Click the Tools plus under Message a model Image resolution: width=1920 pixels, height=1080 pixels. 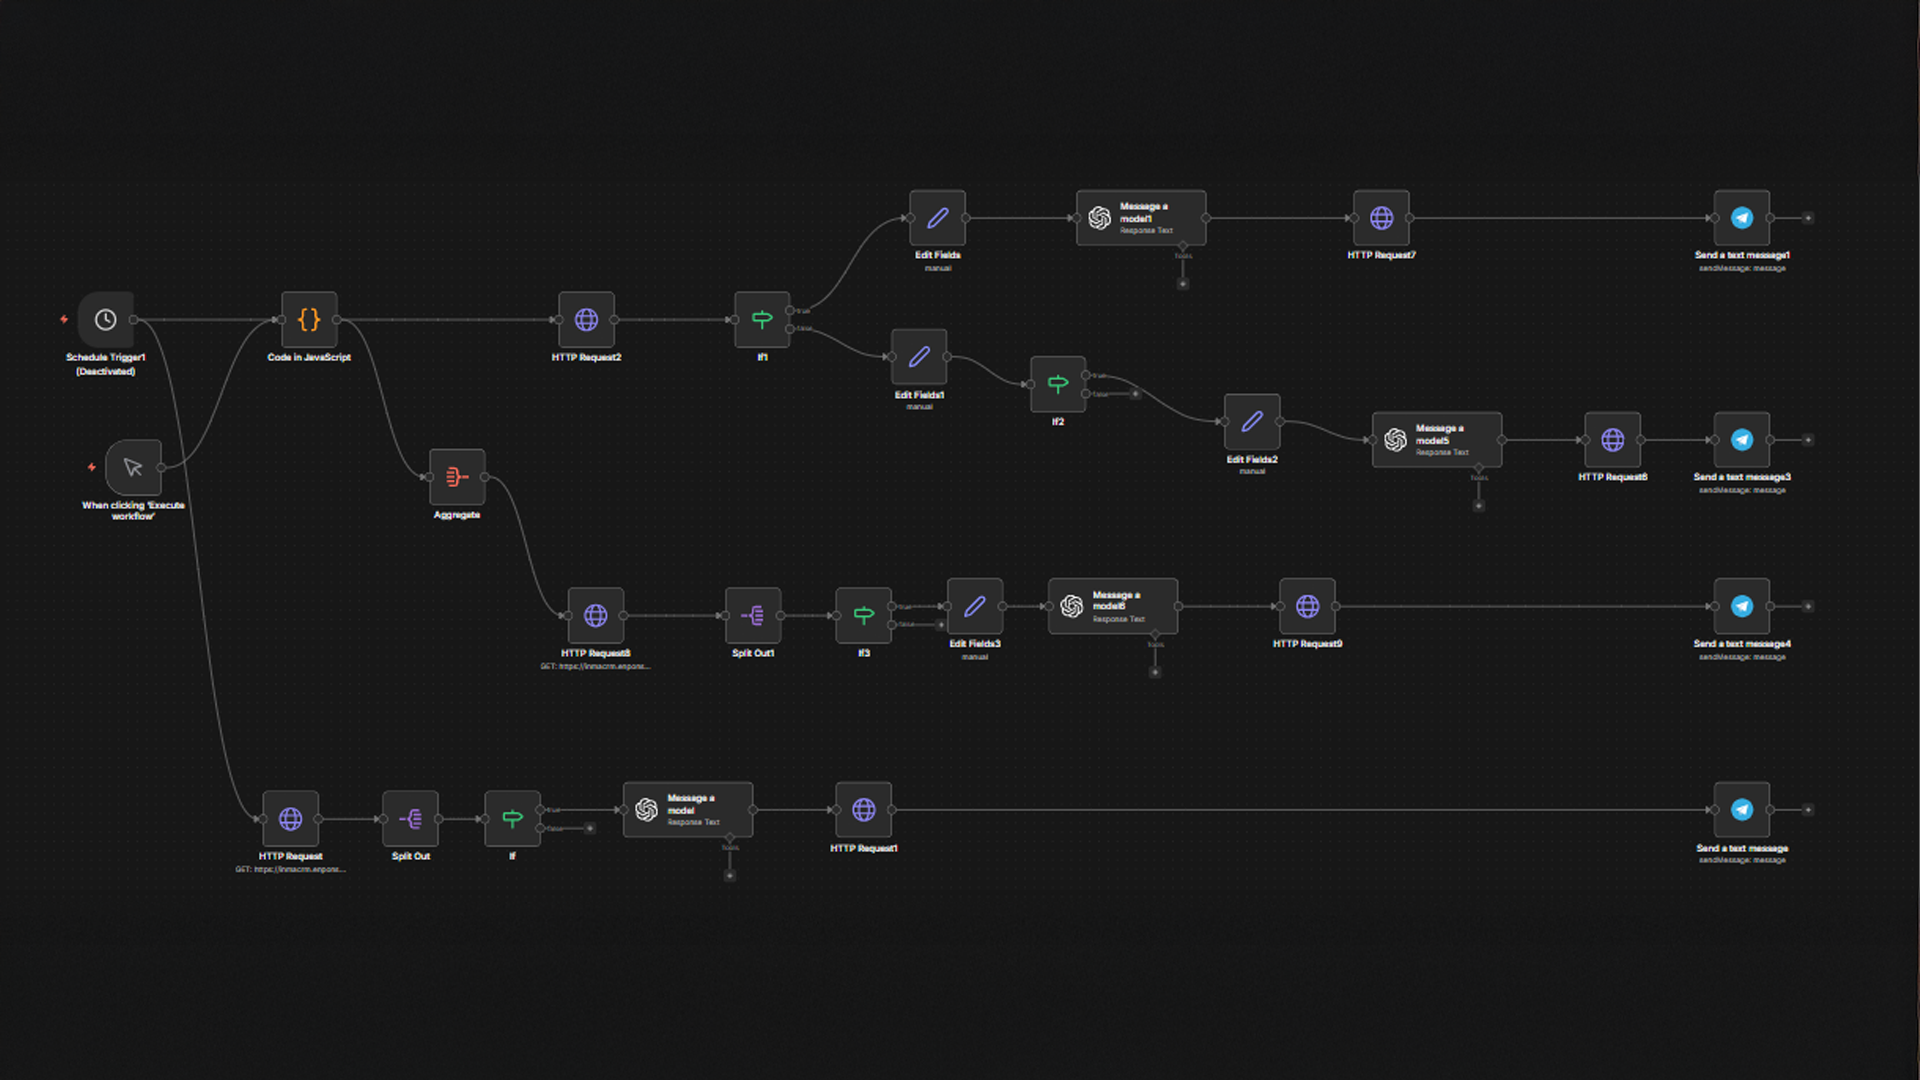pyautogui.click(x=730, y=876)
